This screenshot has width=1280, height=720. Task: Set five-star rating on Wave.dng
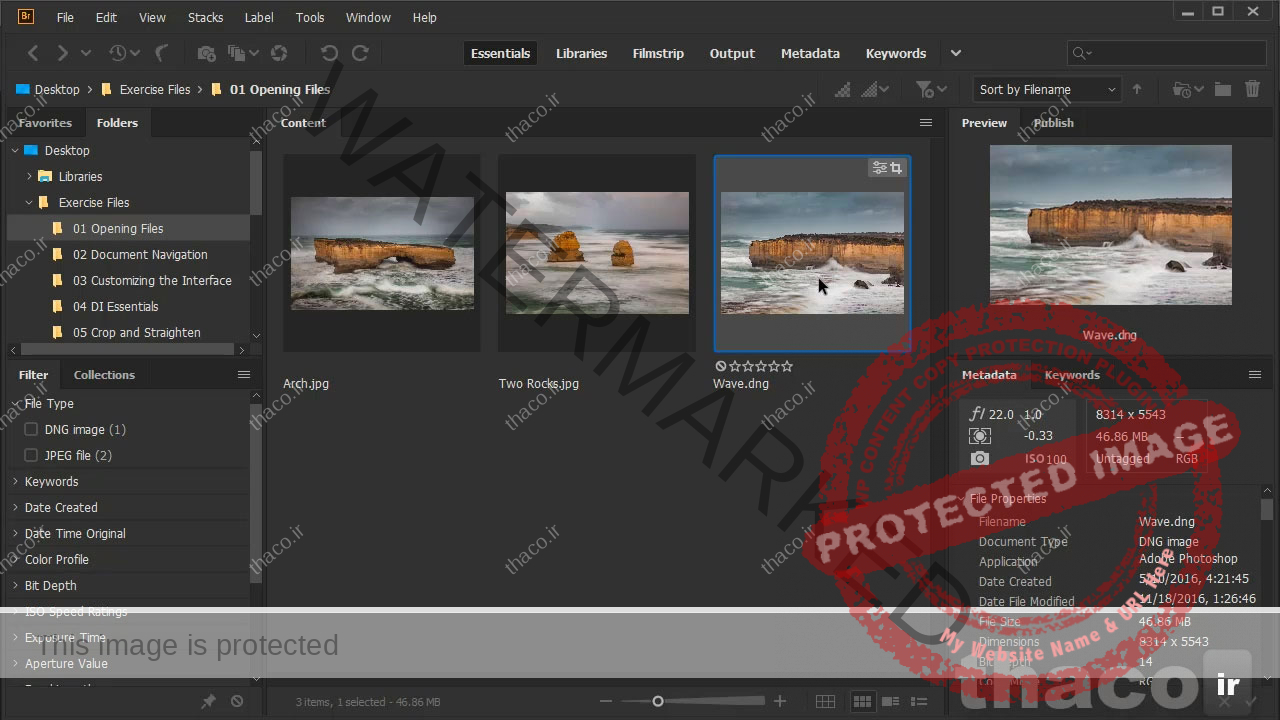point(787,367)
